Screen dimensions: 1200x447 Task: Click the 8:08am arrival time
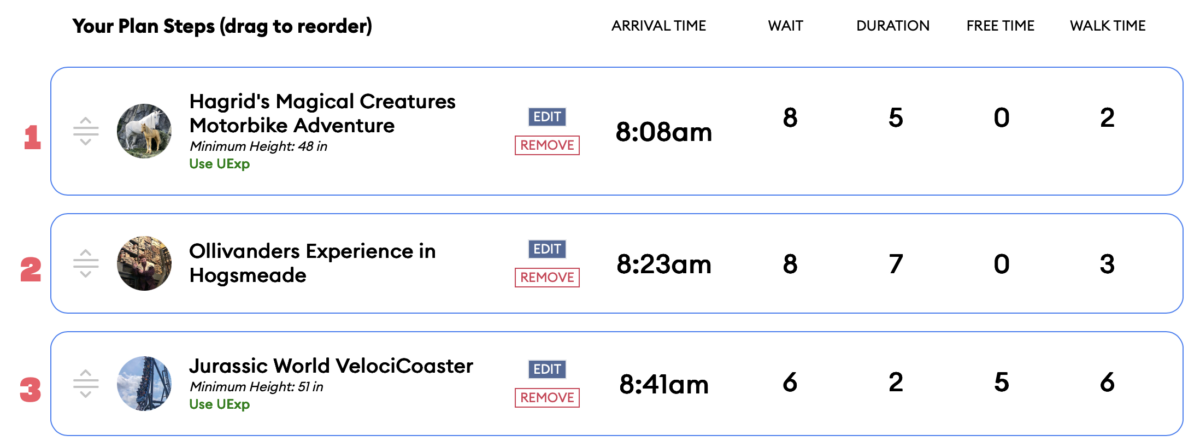click(664, 132)
